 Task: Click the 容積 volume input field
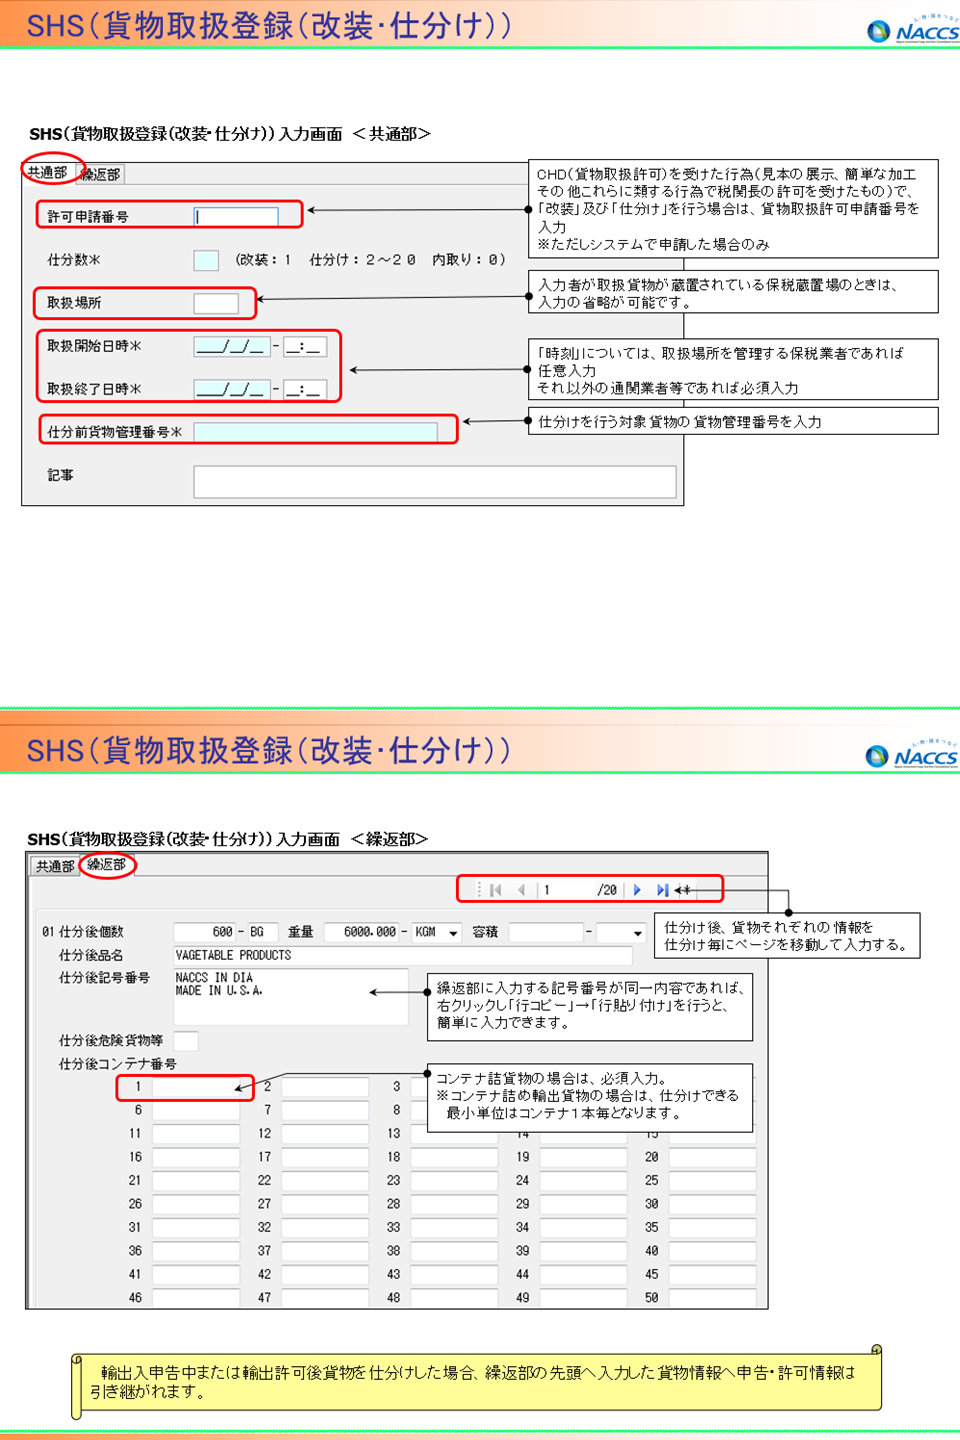coord(546,932)
